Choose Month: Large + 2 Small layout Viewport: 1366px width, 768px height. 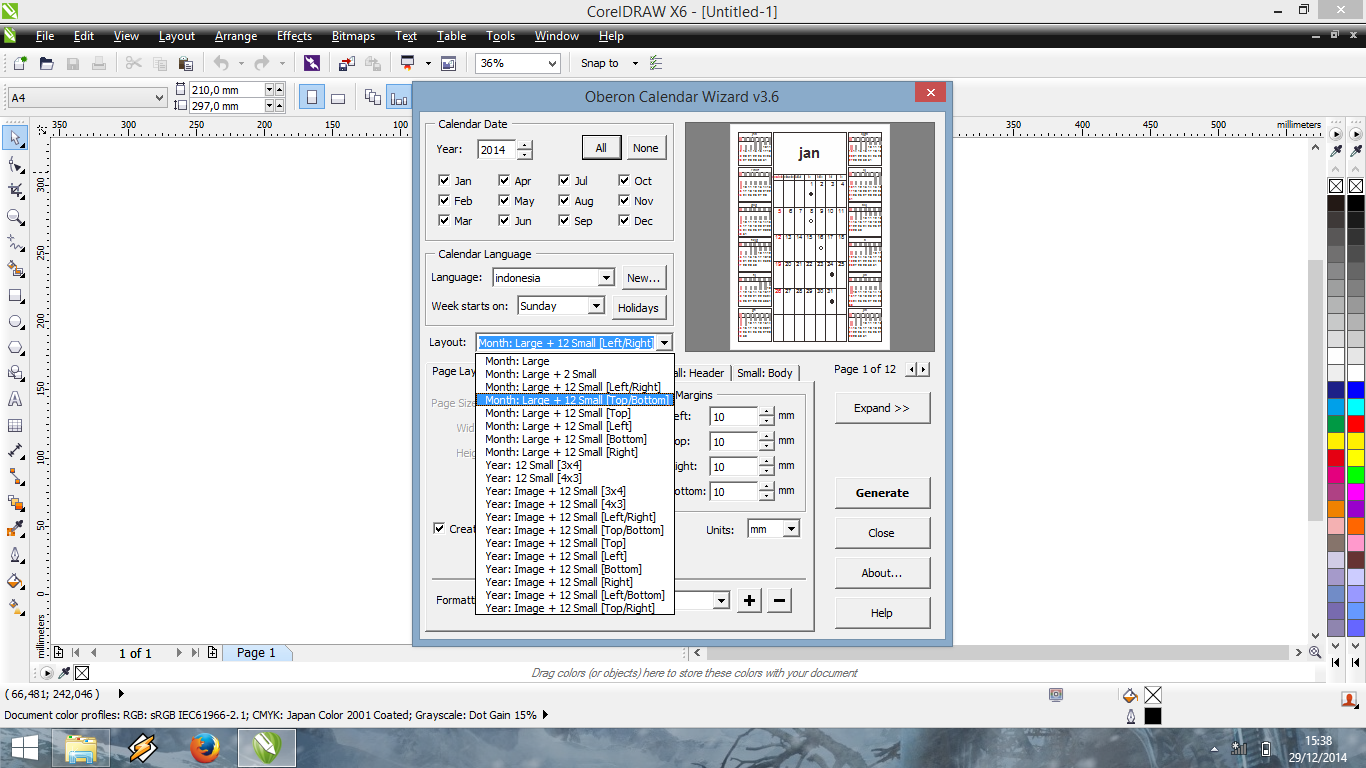coord(575,374)
